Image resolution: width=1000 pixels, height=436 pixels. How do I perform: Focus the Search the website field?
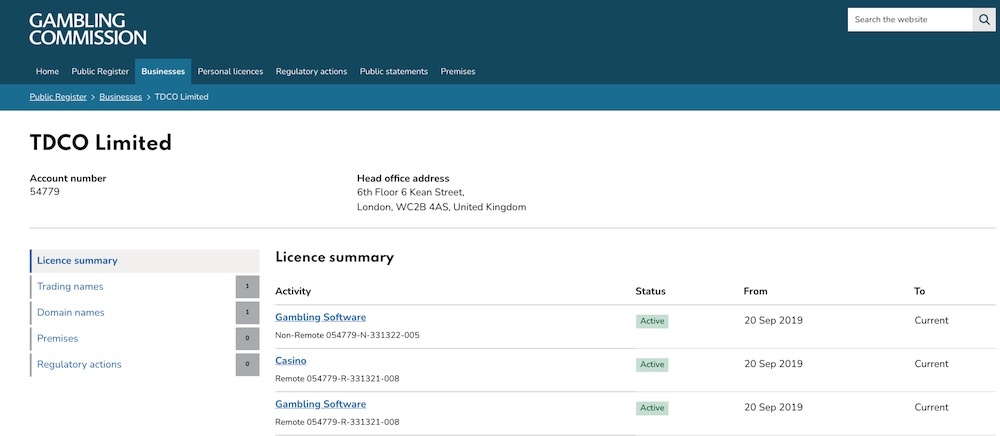coord(910,20)
